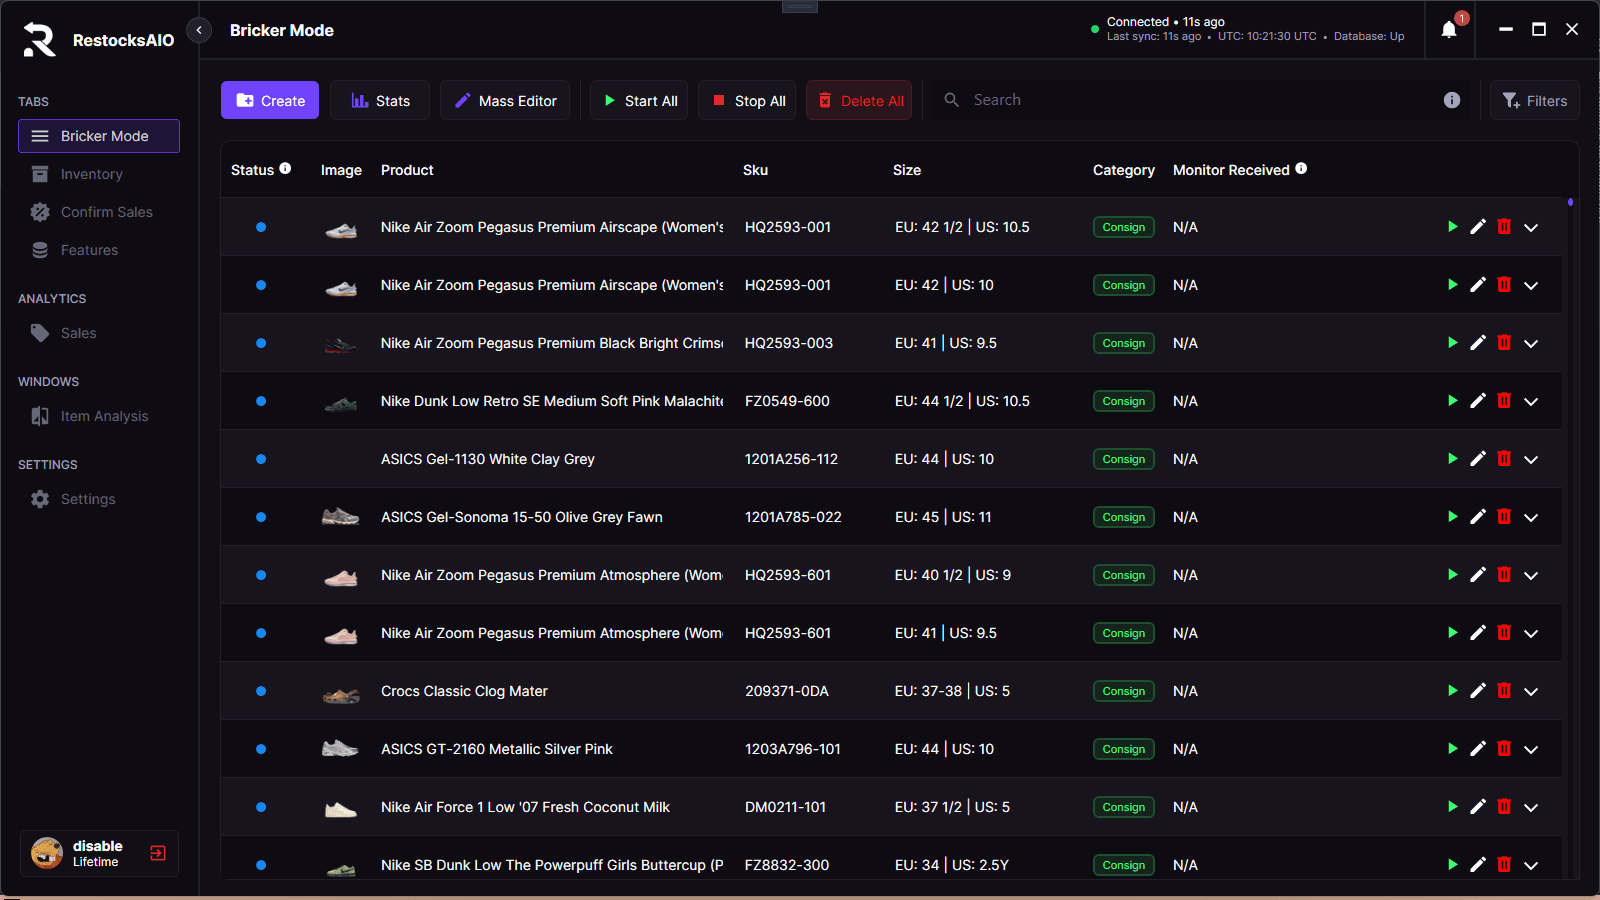Edit the ASICS GT-2160 Metallic Silver Pink row
1600x900 pixels.
click(x=1478, y=749)
